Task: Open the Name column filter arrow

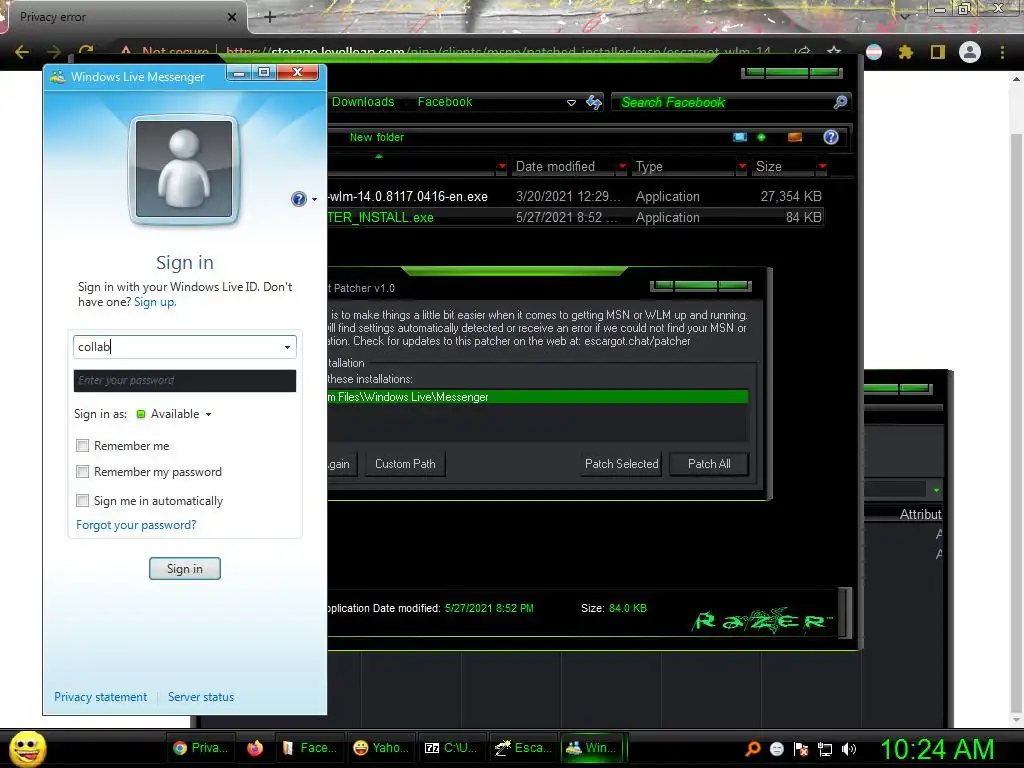Action: 502,167
